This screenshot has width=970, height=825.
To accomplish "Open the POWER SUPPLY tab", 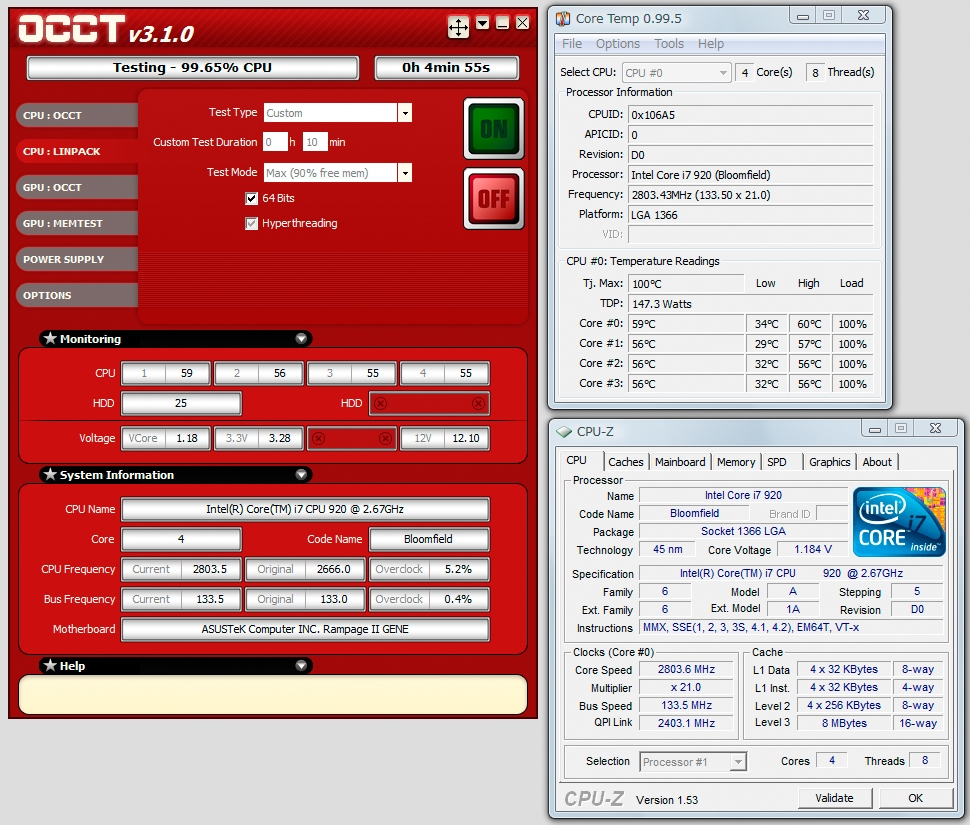I will [x=77, y=259].
